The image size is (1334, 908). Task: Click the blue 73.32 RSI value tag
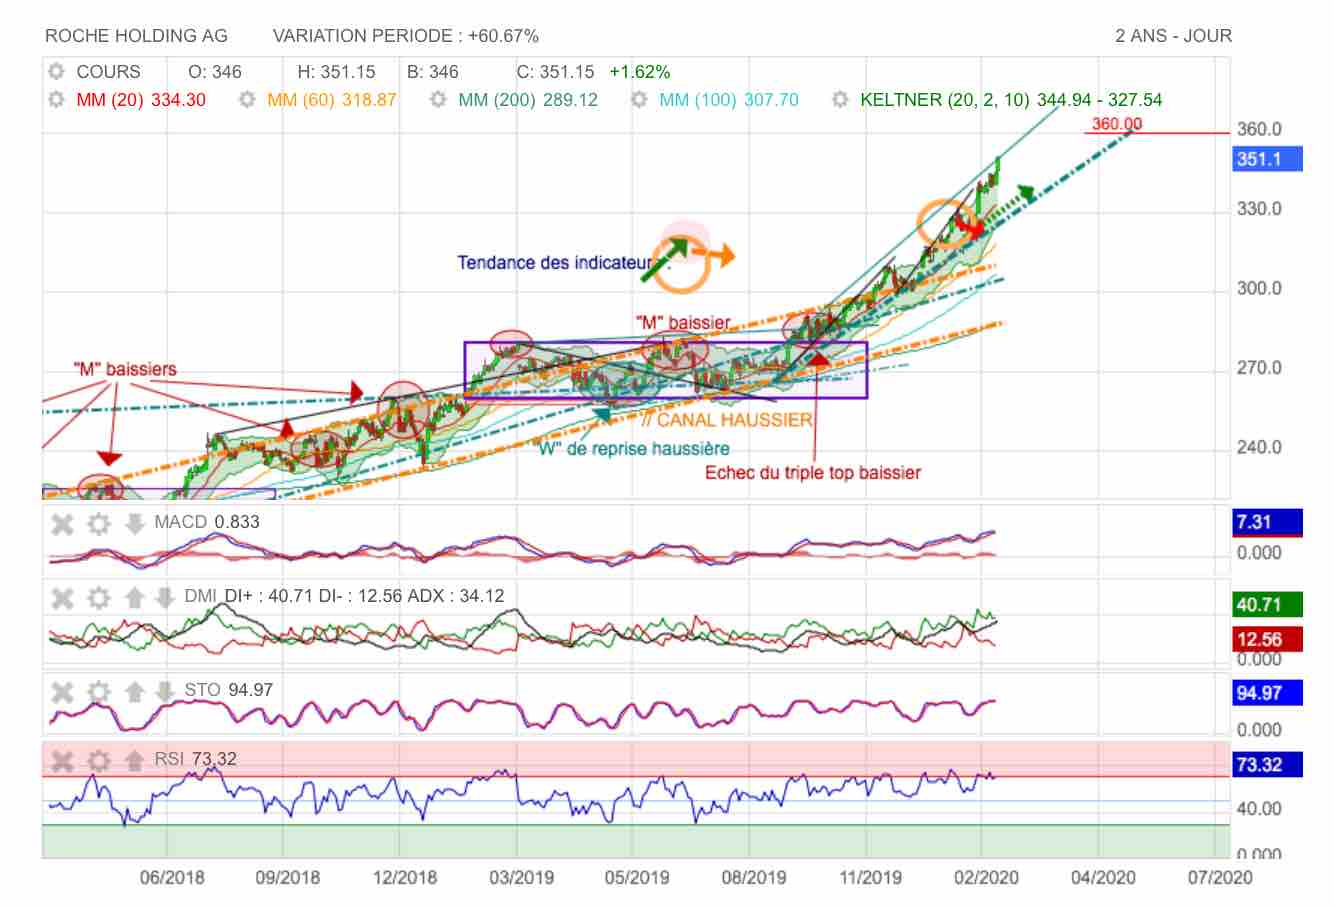1268,765
